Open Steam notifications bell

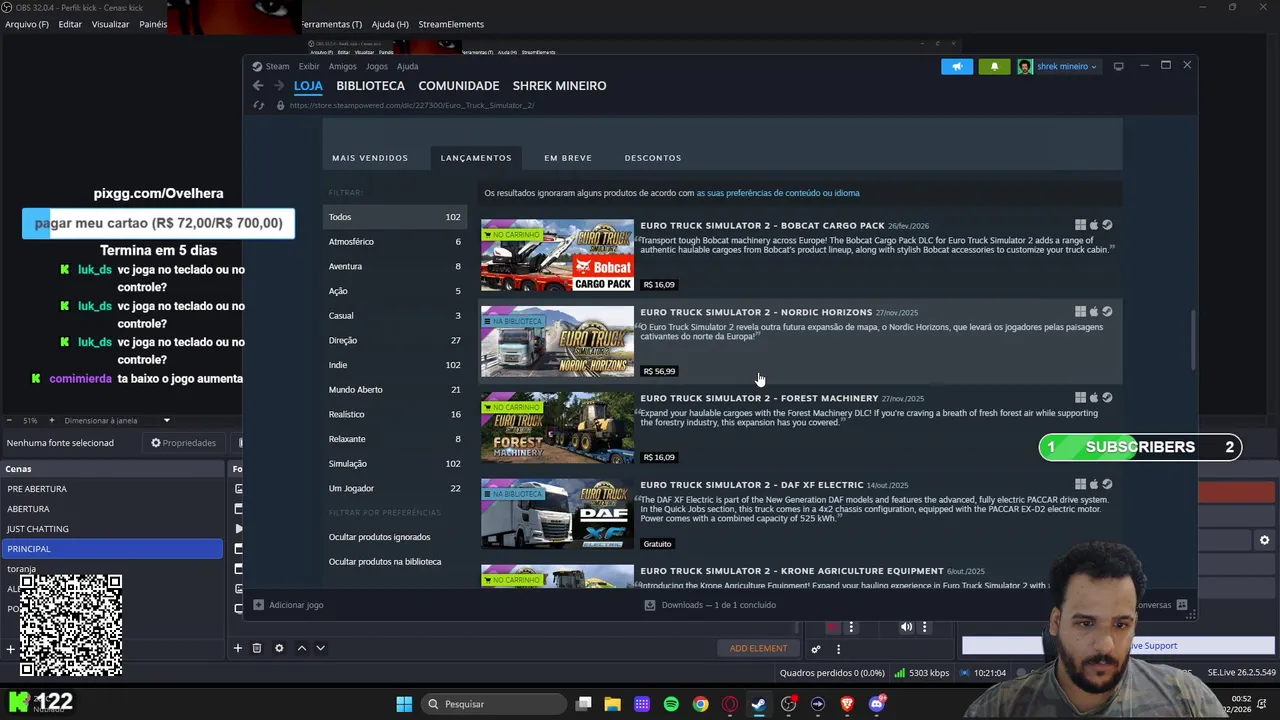pyautogui.click(x=994, y=67)
